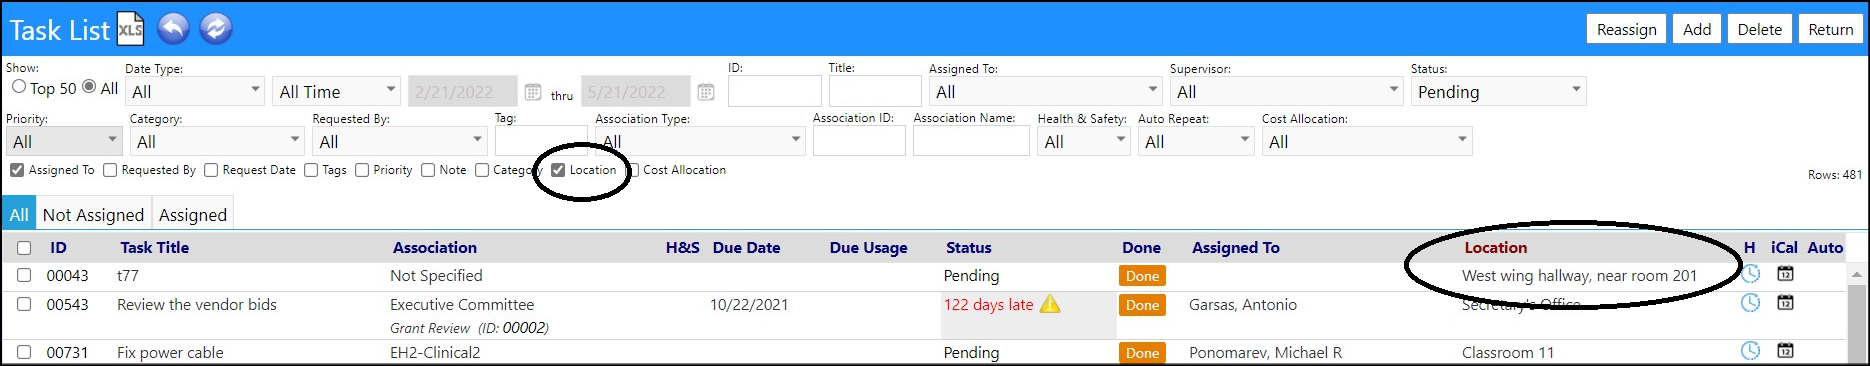Screen dimensions: 1870x366
Task: Open calendar picker beside 5/21/2022 date
Action: click(x=706, y=92)
